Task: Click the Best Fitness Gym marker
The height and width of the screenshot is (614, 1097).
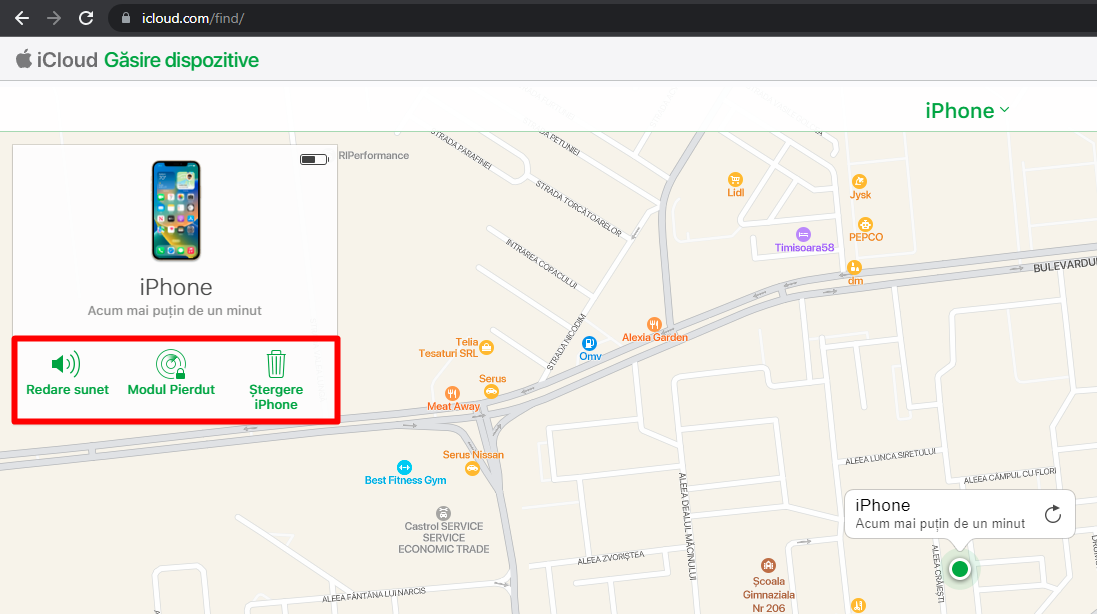Action: point(404,467)
